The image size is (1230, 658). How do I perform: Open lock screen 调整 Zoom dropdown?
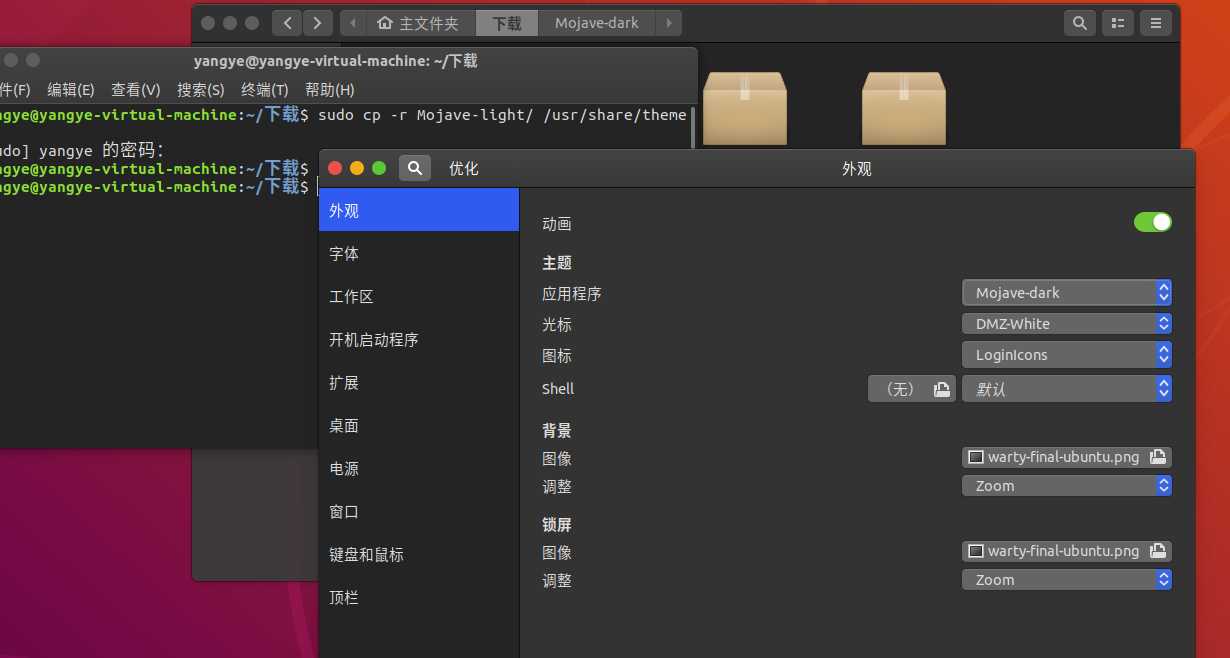pyautogui.click(x=1067, y=579)
